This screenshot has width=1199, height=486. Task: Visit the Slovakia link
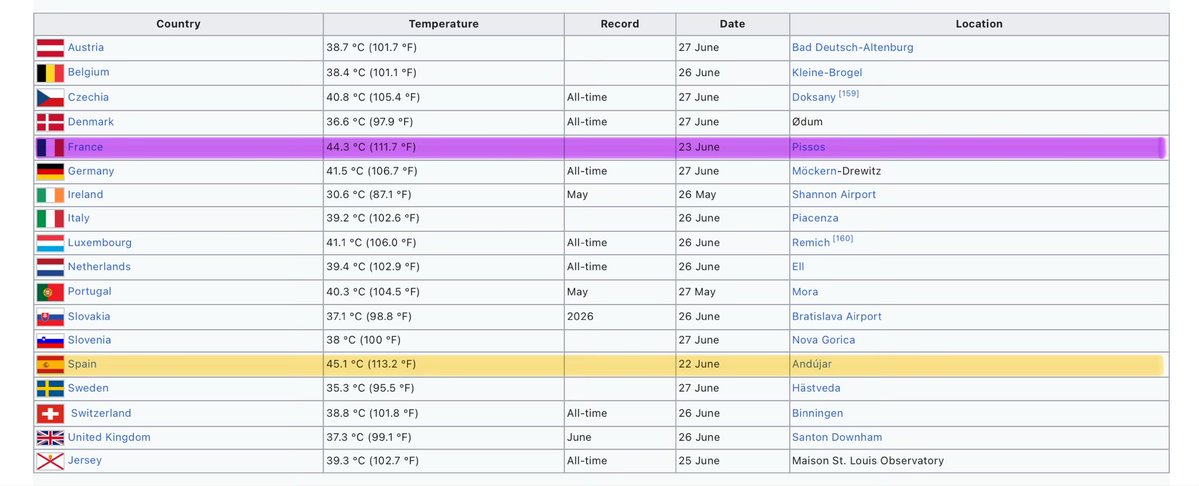coord(89,316)
